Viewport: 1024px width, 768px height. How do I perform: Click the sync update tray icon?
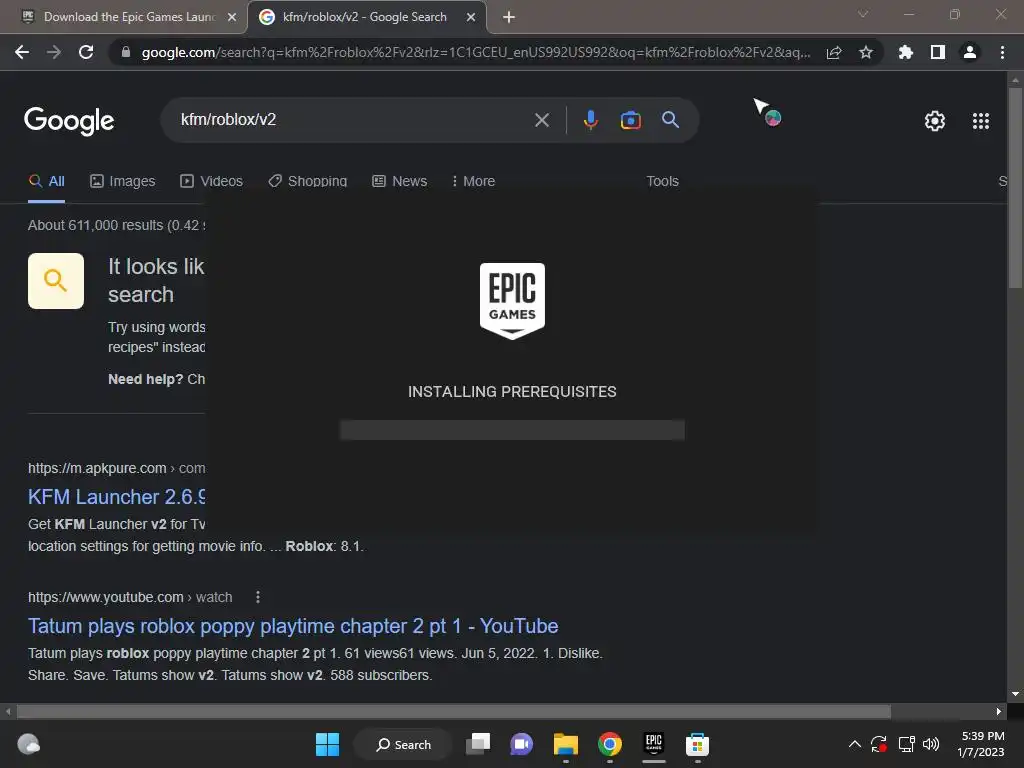coord(878,744)
